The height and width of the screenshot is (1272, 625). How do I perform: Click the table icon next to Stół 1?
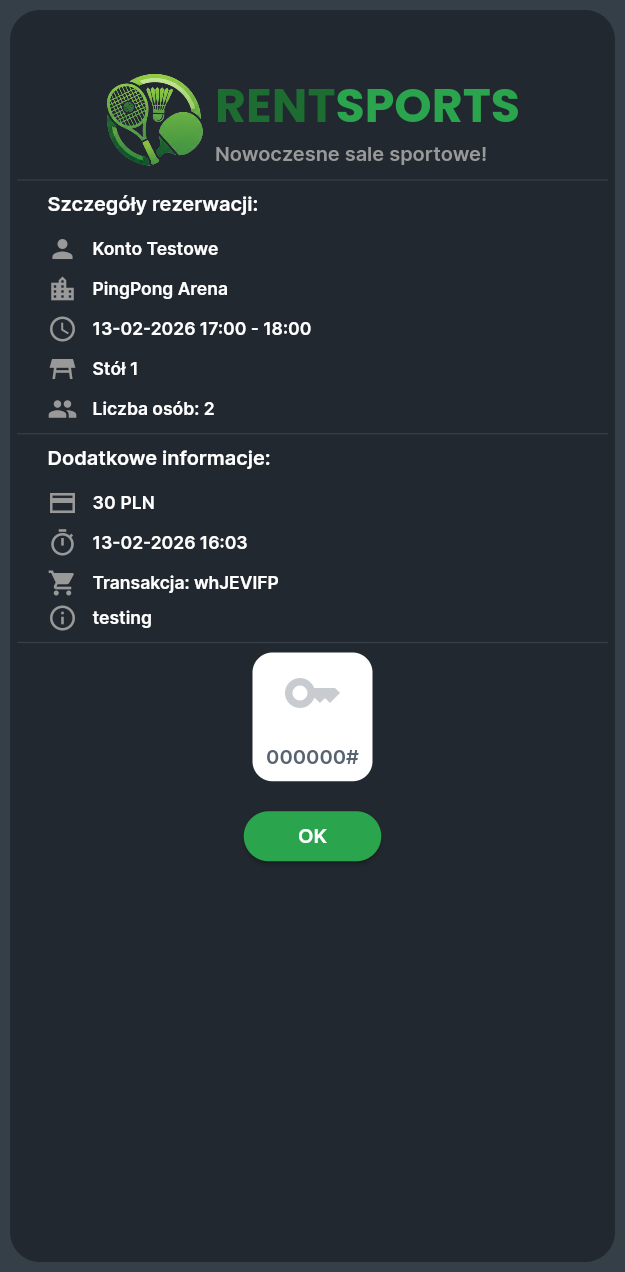[x=63, y=369]
